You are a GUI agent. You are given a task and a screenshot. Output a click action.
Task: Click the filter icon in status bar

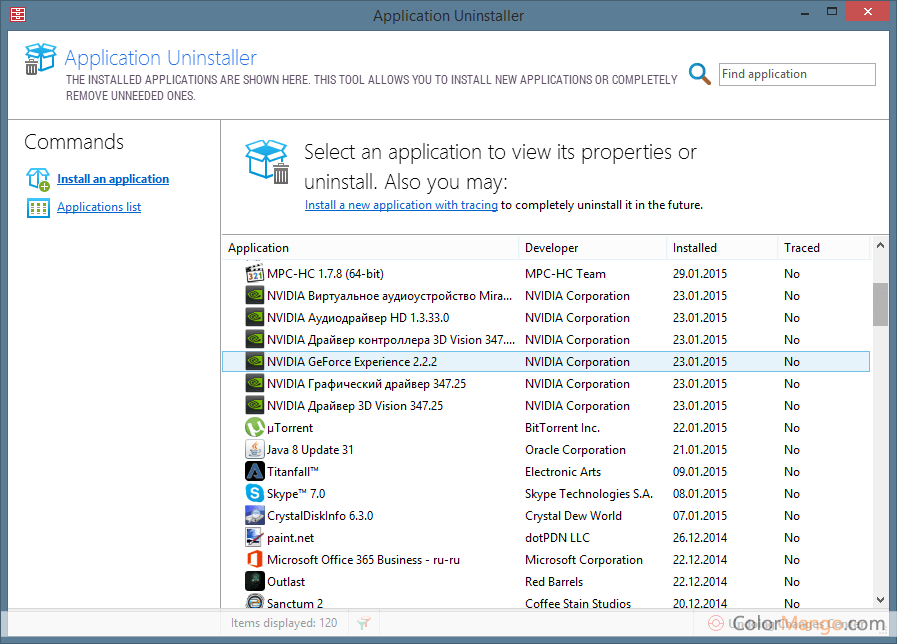click(x=363, y=623)
